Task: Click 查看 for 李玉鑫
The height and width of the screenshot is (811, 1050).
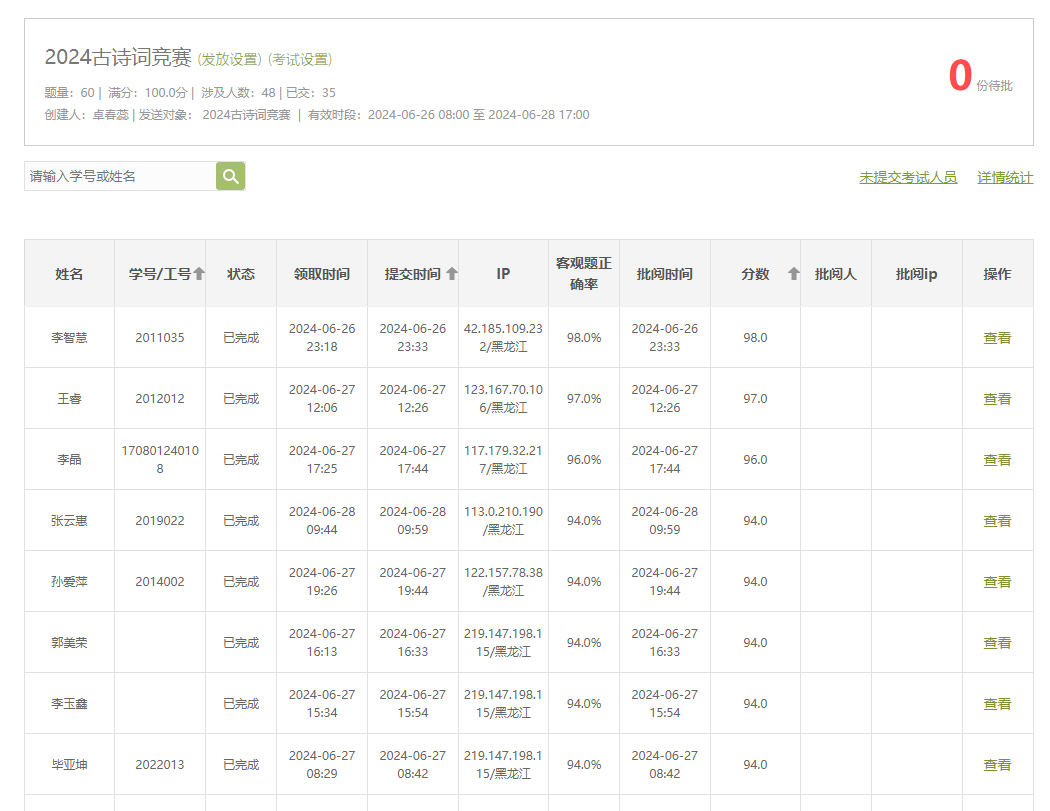Action: [x=997, y=704]
